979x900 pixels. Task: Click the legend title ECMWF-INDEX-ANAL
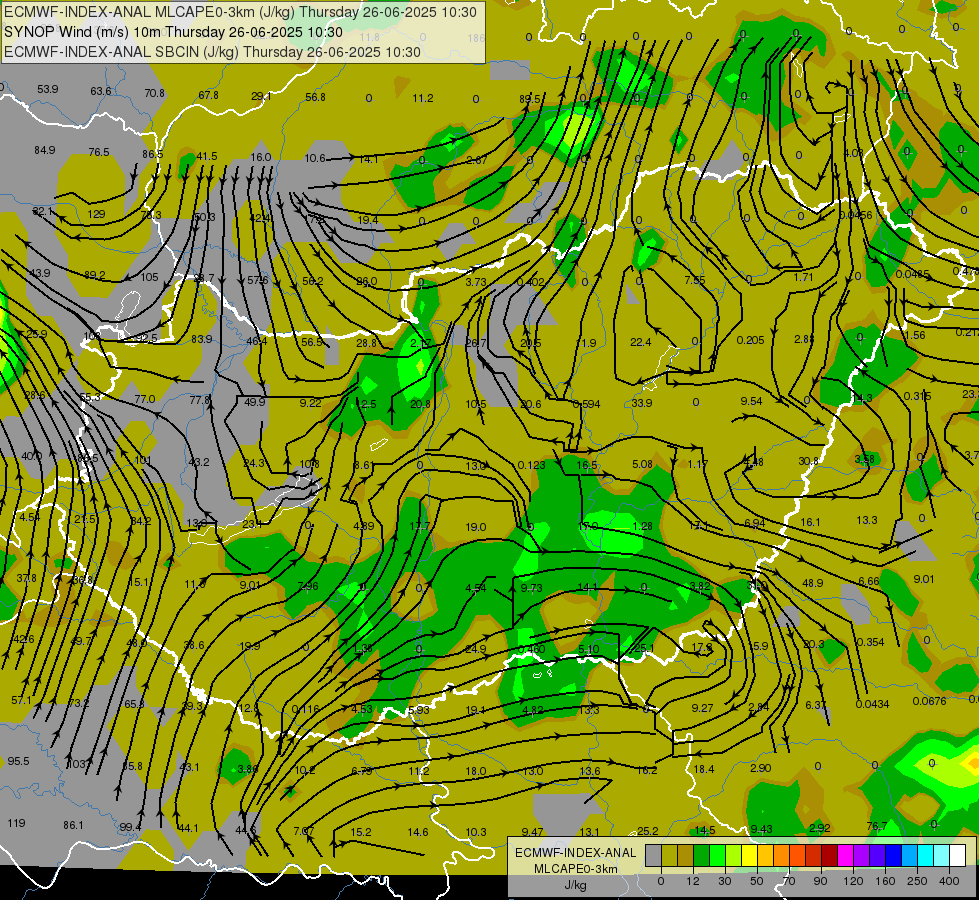pyautogui.click(x=575, y=853)
